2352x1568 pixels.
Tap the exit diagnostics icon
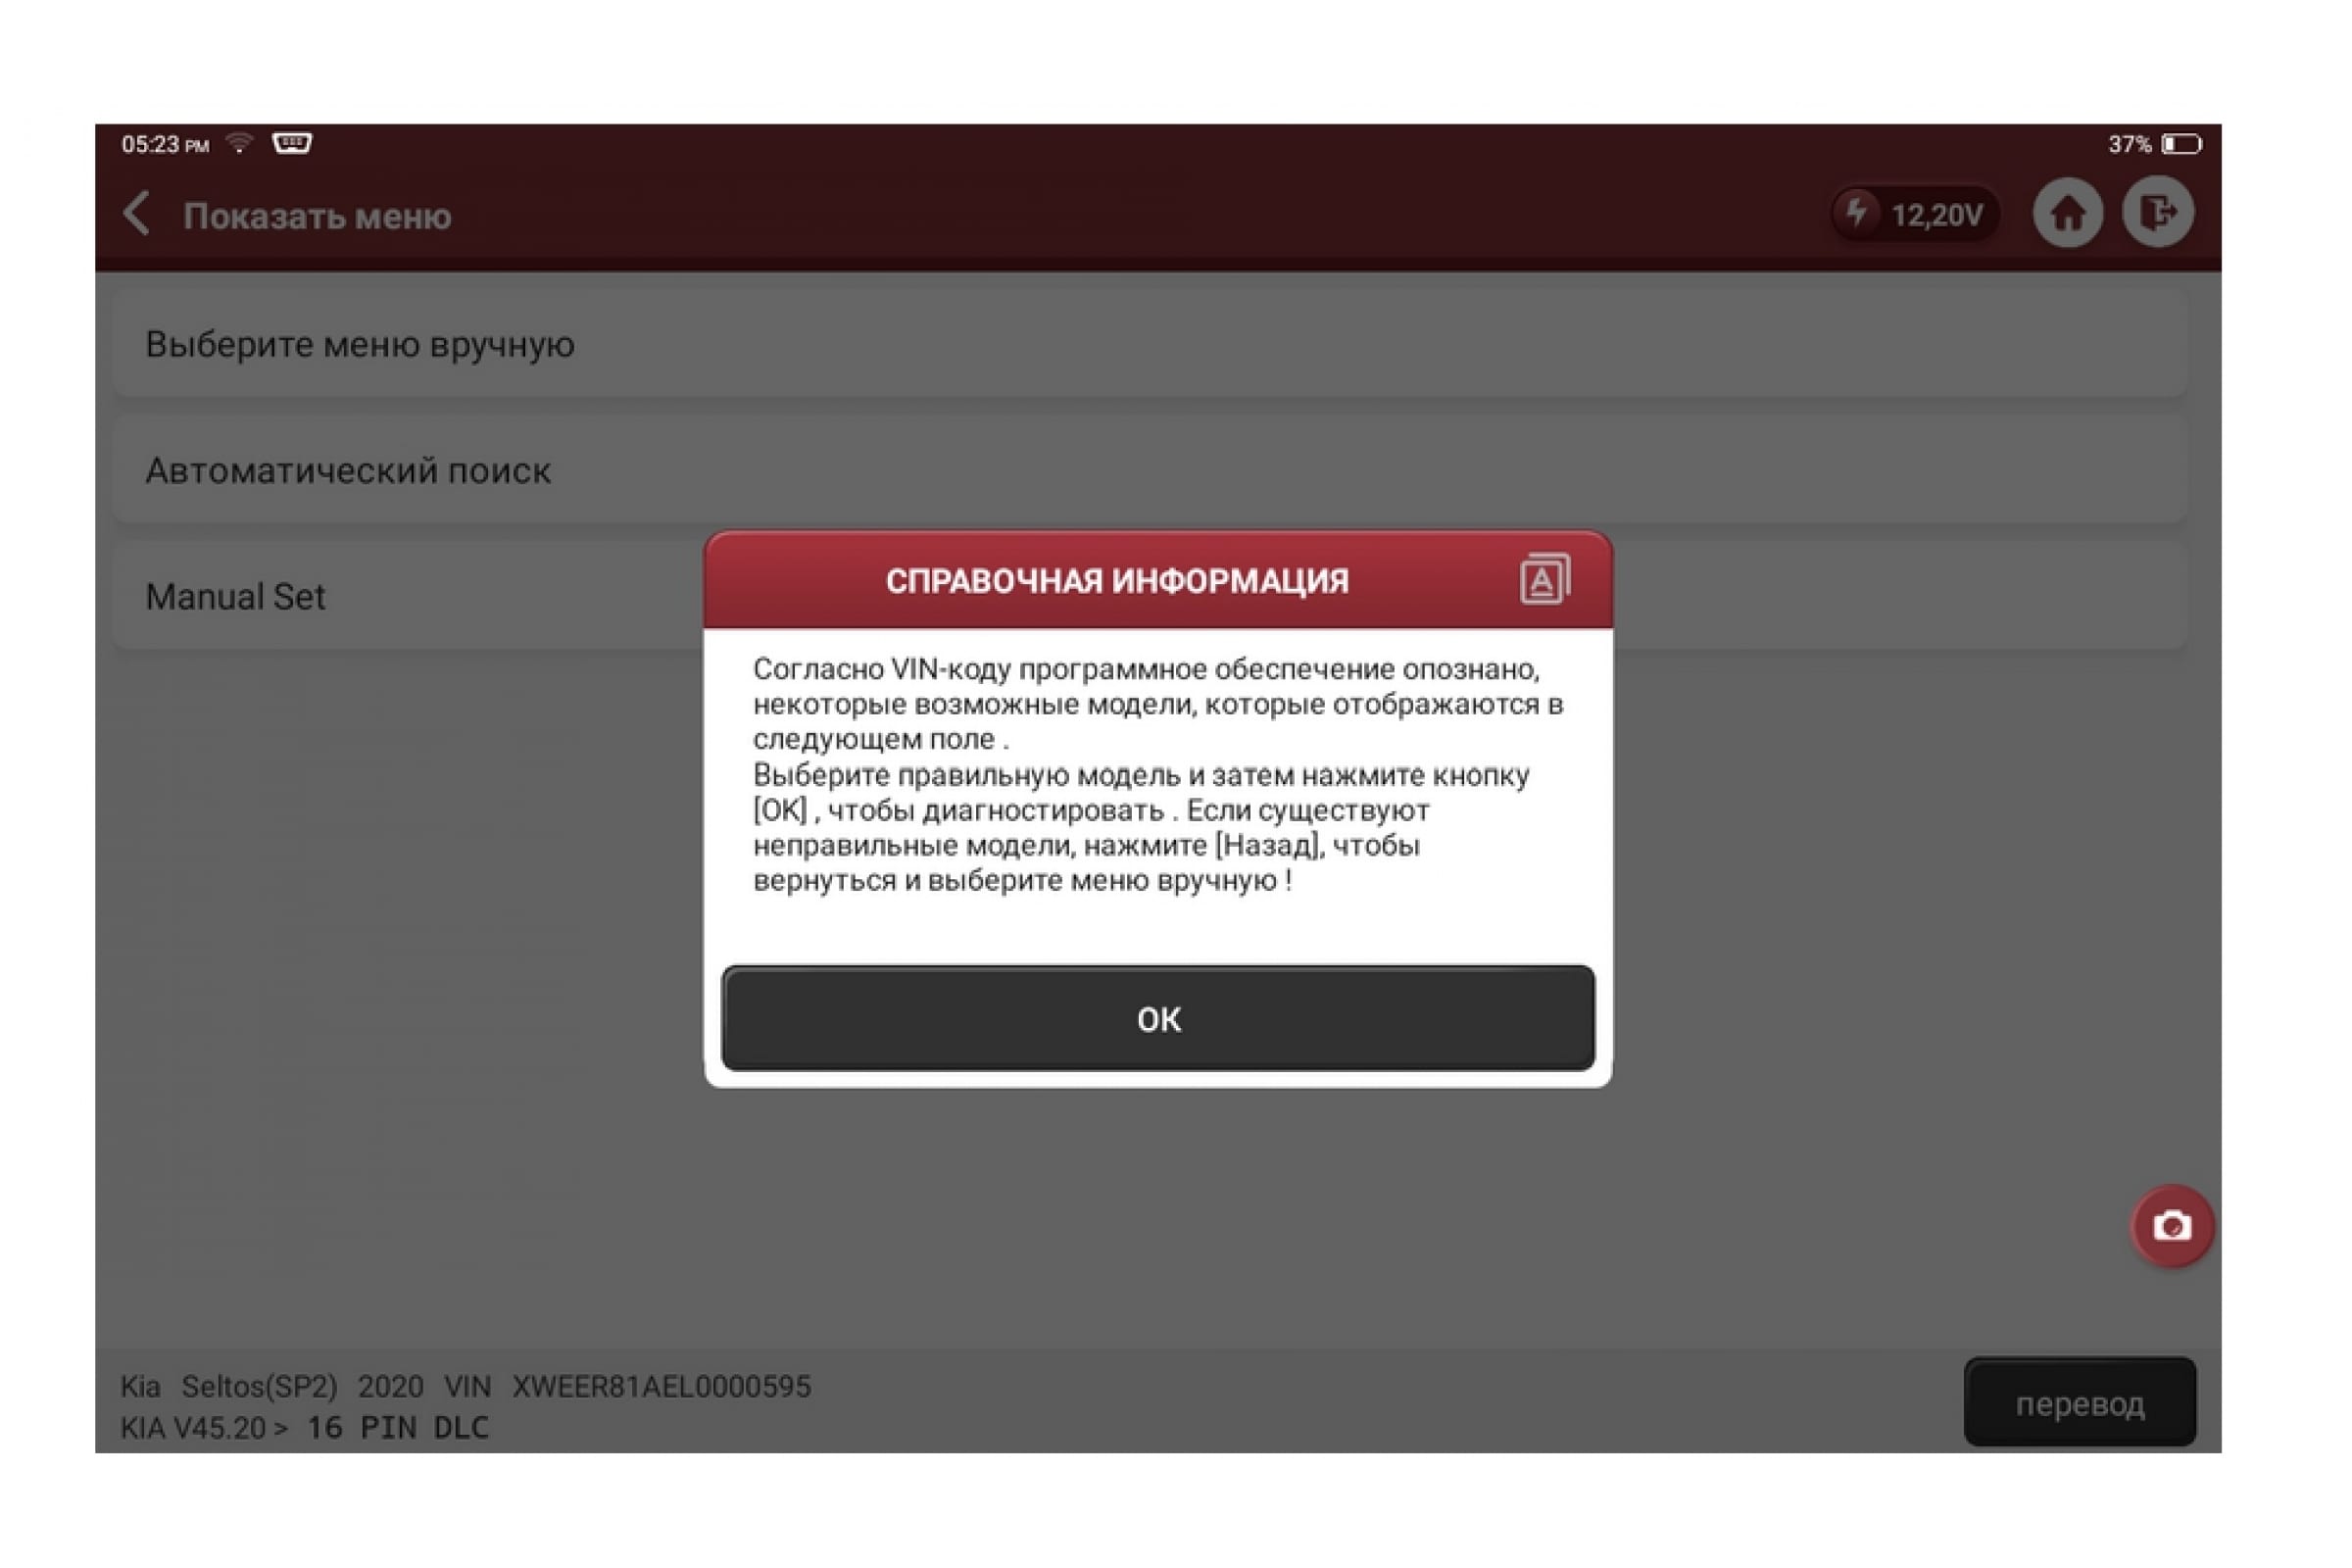pos(2158,212)
